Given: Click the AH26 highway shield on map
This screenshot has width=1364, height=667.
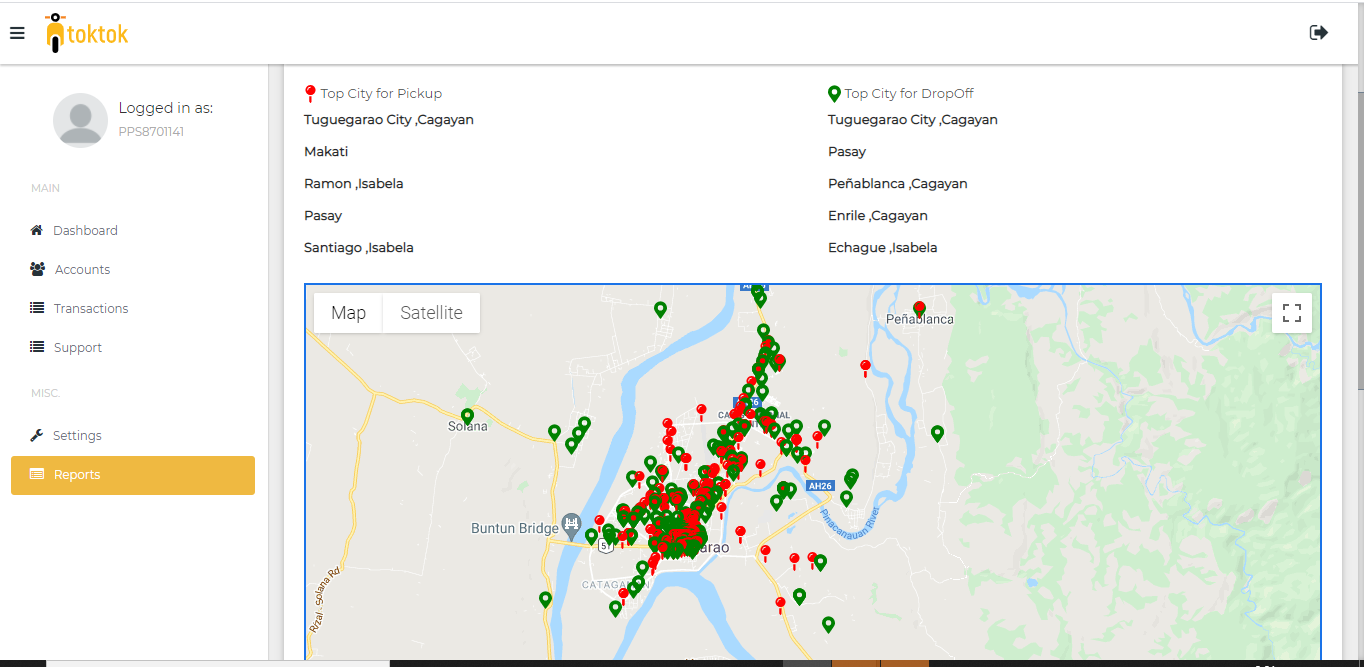Looking at the screenshot, I should pos(820,486).
